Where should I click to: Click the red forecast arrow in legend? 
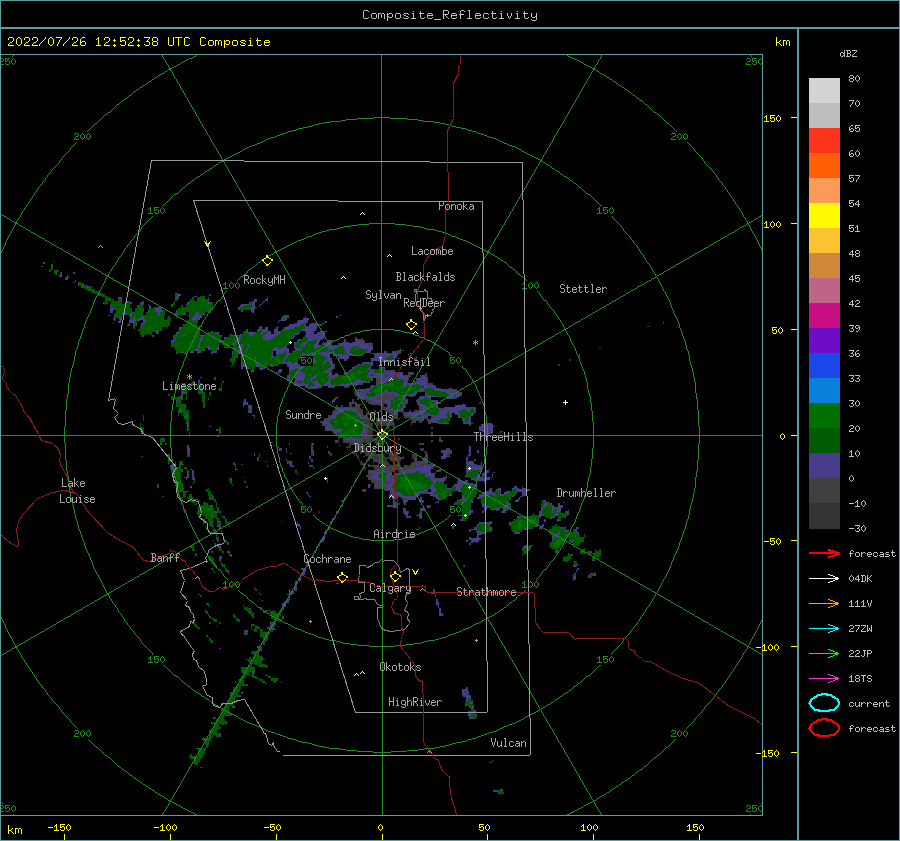[824, 553]
